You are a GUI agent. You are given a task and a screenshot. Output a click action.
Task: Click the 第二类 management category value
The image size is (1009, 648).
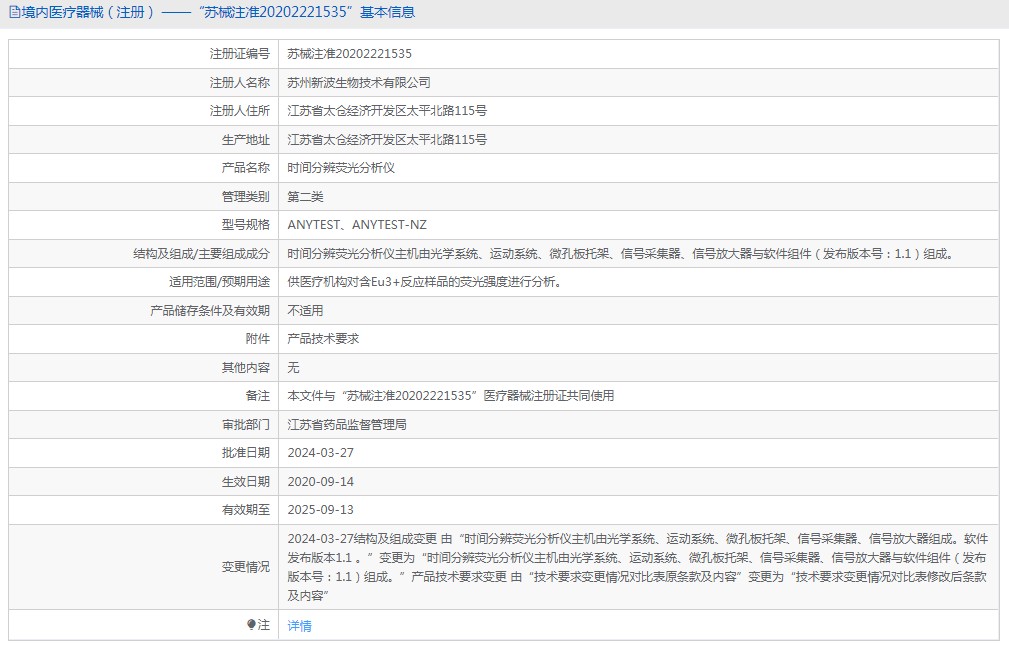[305, 196]
